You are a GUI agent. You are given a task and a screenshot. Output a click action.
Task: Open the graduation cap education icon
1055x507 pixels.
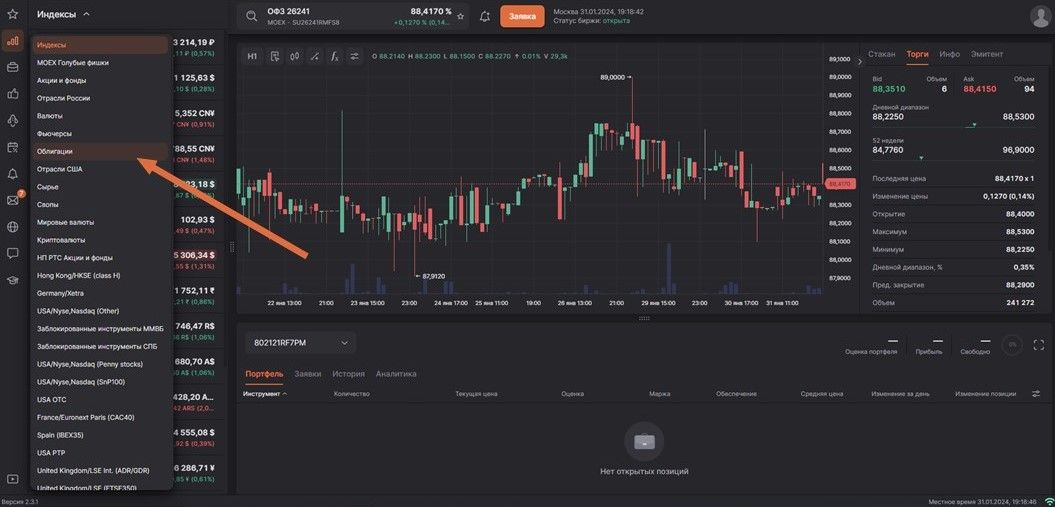12,280
